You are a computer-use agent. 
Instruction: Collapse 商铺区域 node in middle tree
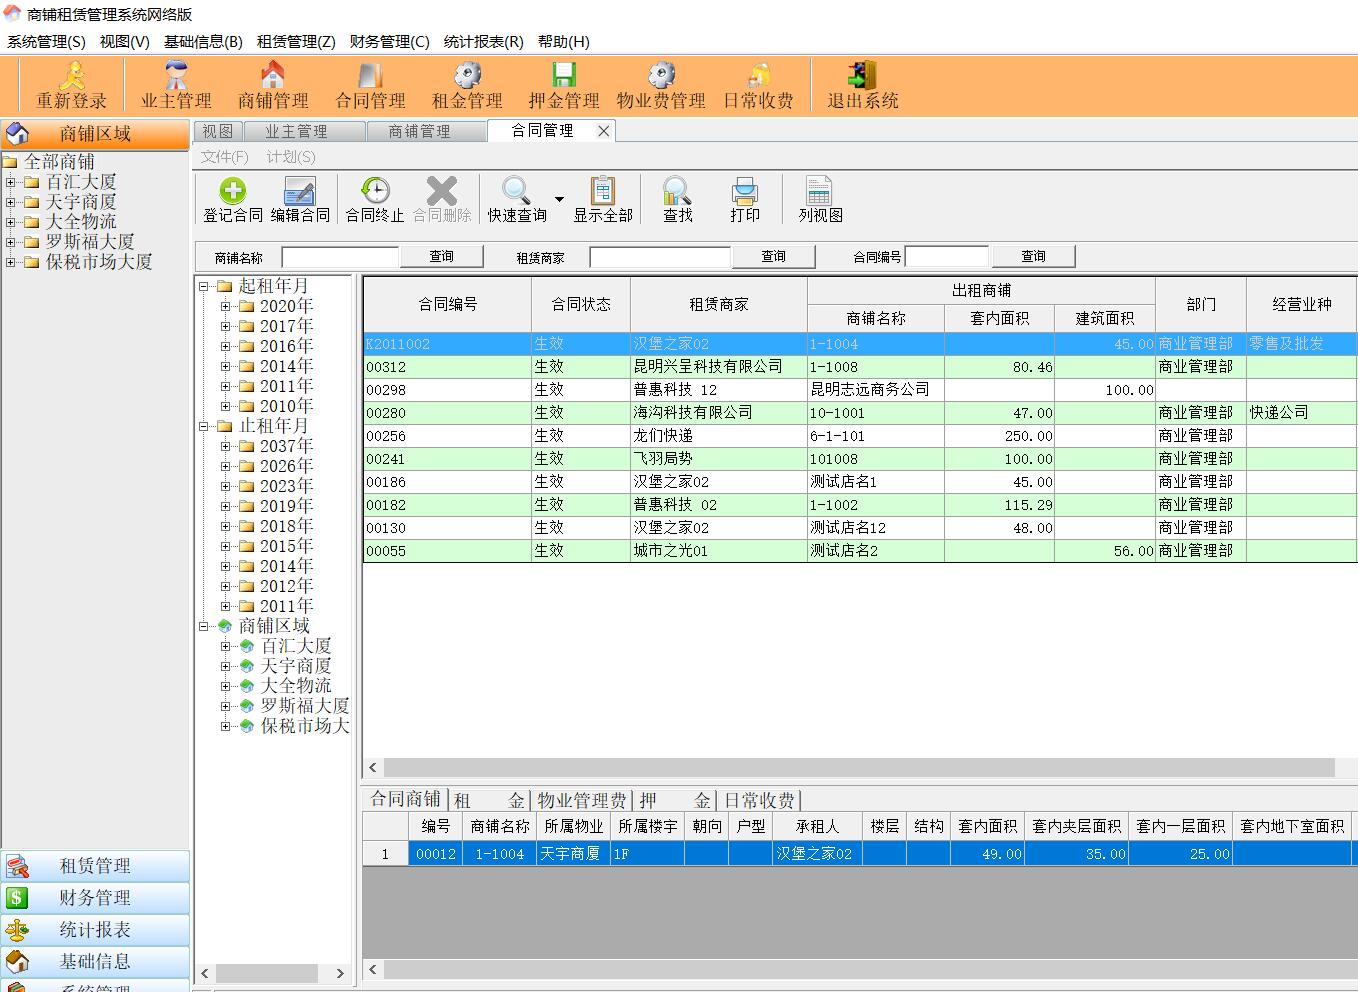[x=204, y=626]
